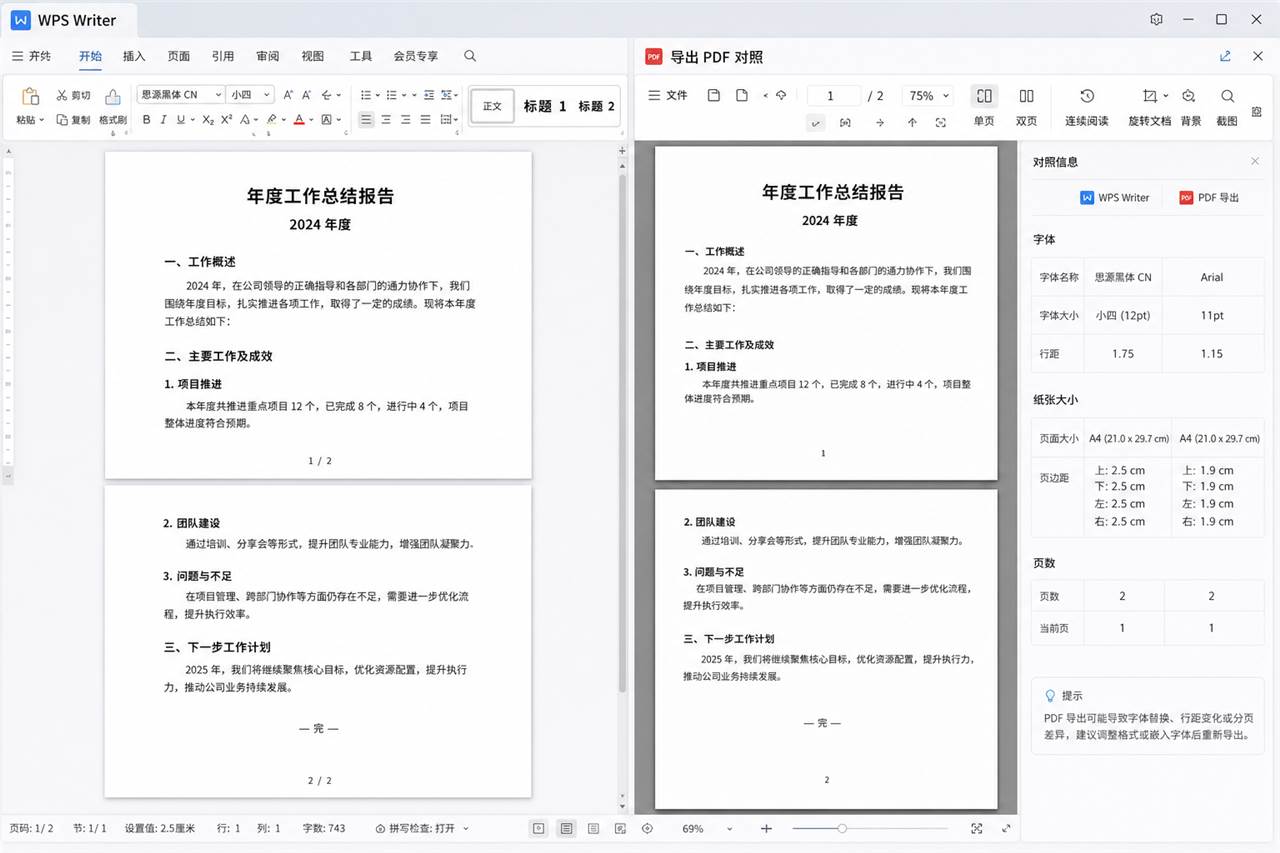1280x853 pixels.
Task: Expand the underline style dropdown arrow
Action: point(192,120)
